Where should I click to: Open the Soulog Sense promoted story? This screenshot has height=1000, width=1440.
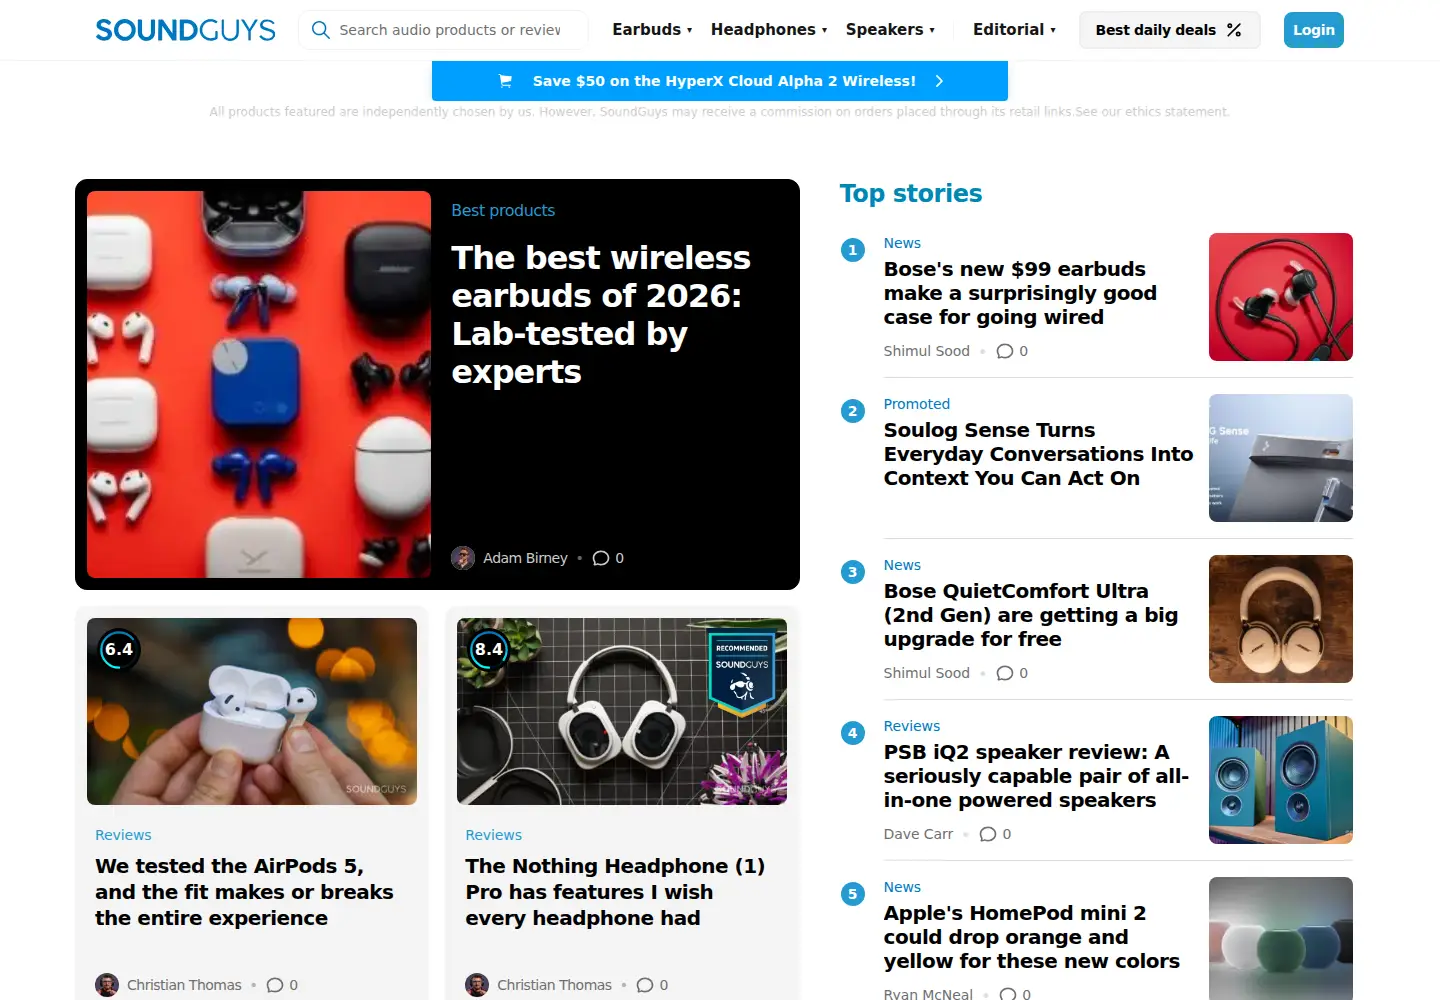pyautogui.click(x=1038, y=454)
